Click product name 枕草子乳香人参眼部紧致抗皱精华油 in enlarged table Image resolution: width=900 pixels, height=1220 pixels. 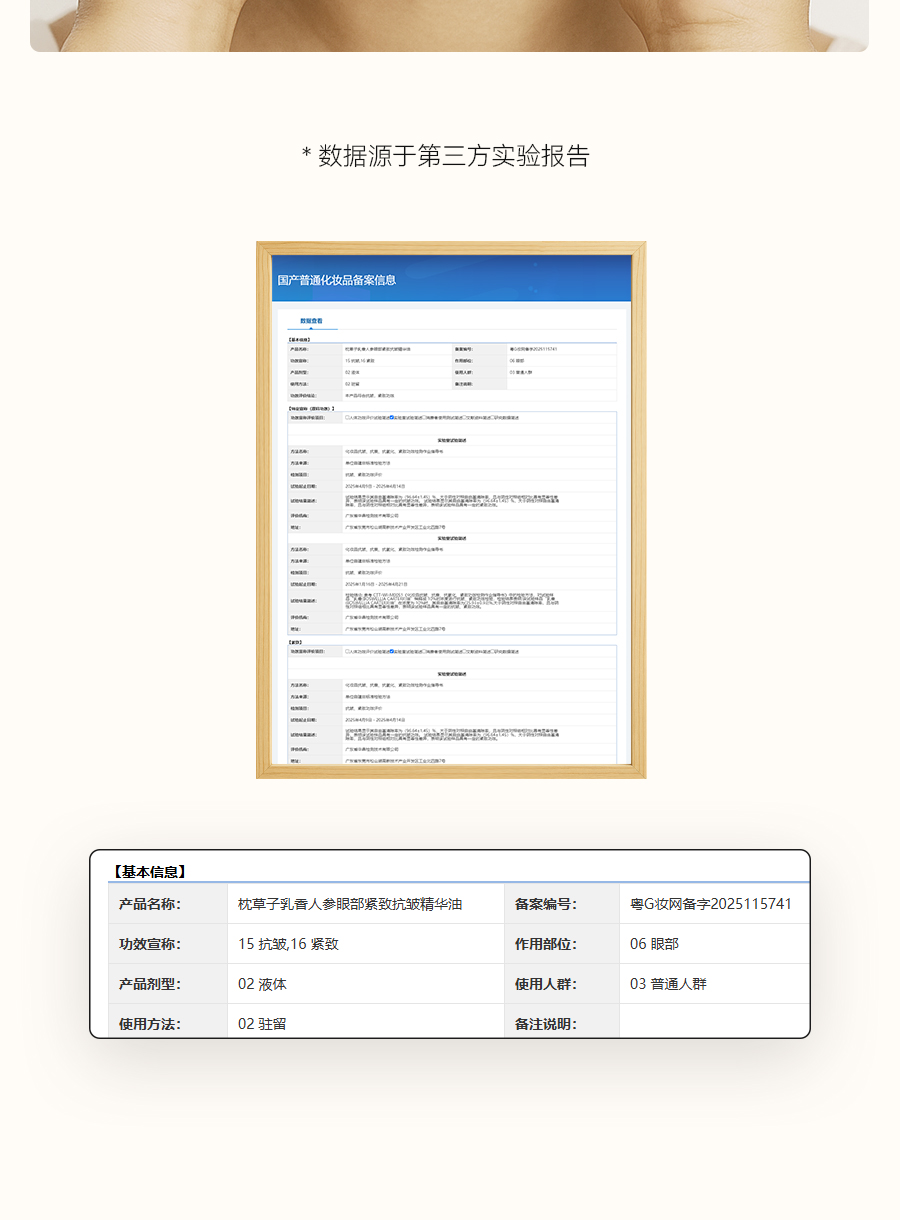(x=350, y=904)
